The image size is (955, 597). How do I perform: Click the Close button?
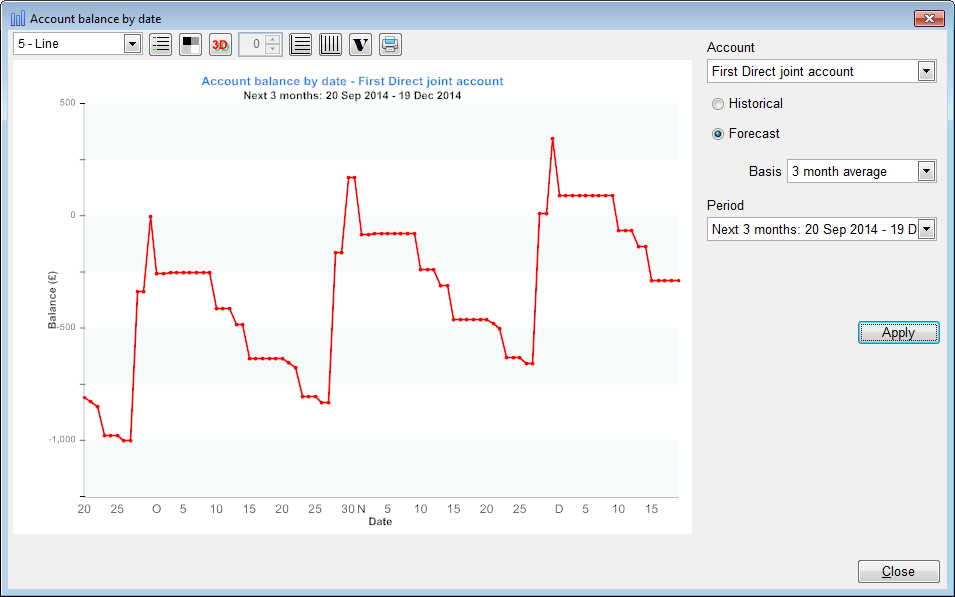(x=898, y=571)
